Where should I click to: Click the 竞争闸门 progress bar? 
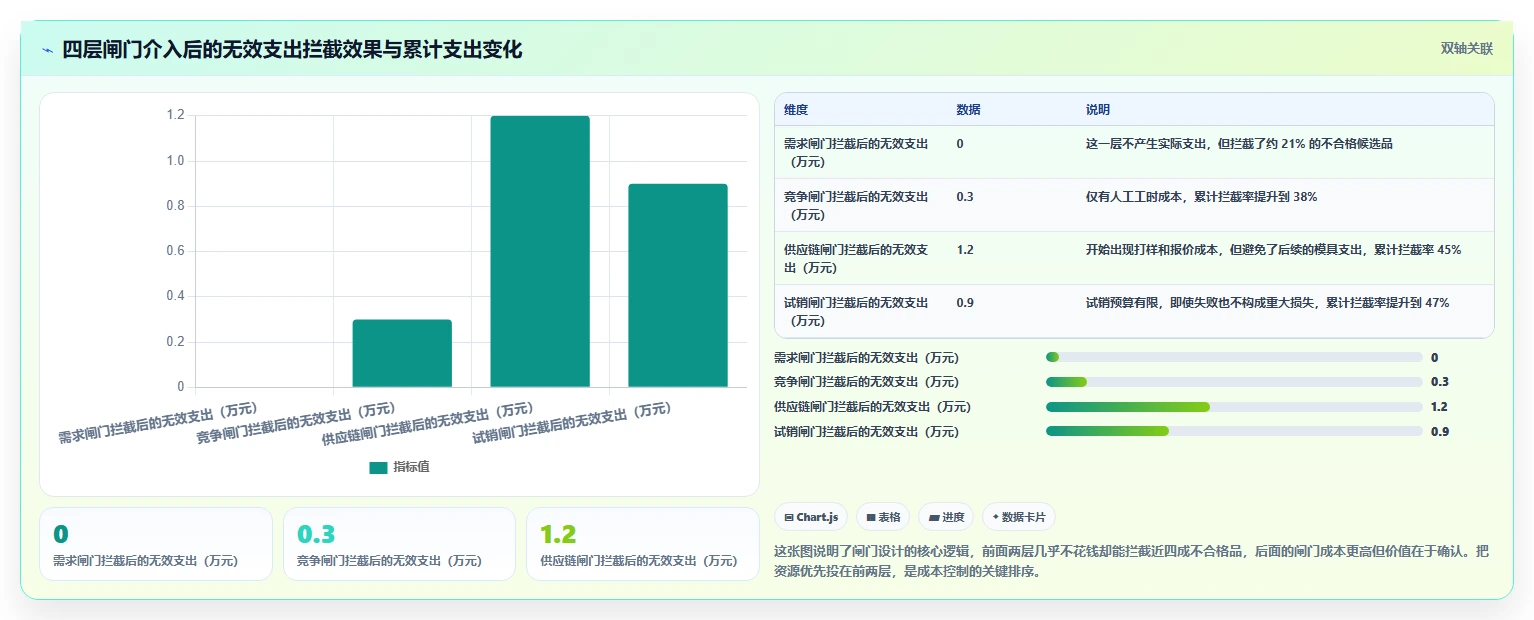pos(1234,382)
